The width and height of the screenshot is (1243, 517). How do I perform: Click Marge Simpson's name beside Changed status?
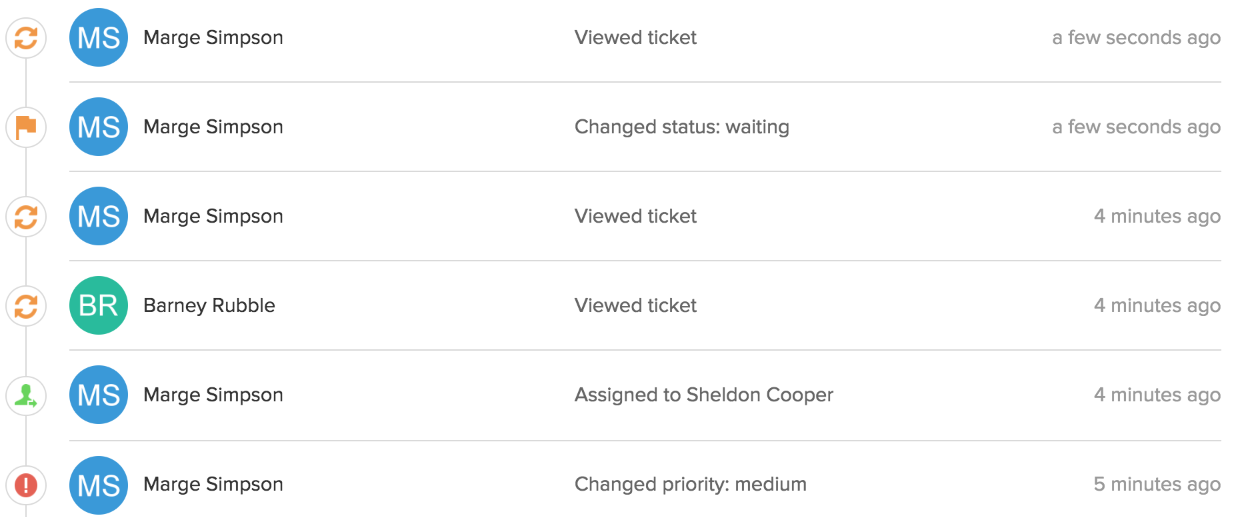pos(213,127)
